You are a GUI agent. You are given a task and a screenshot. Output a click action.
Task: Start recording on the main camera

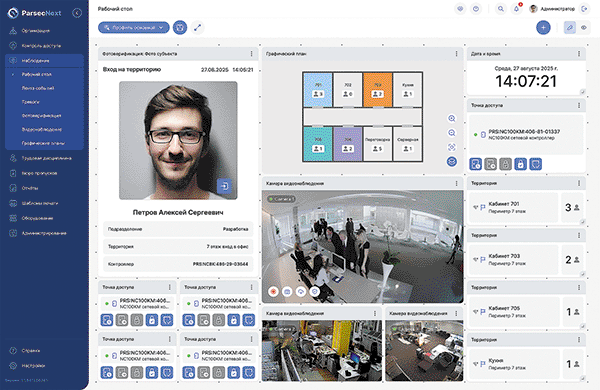pos(273,292)
